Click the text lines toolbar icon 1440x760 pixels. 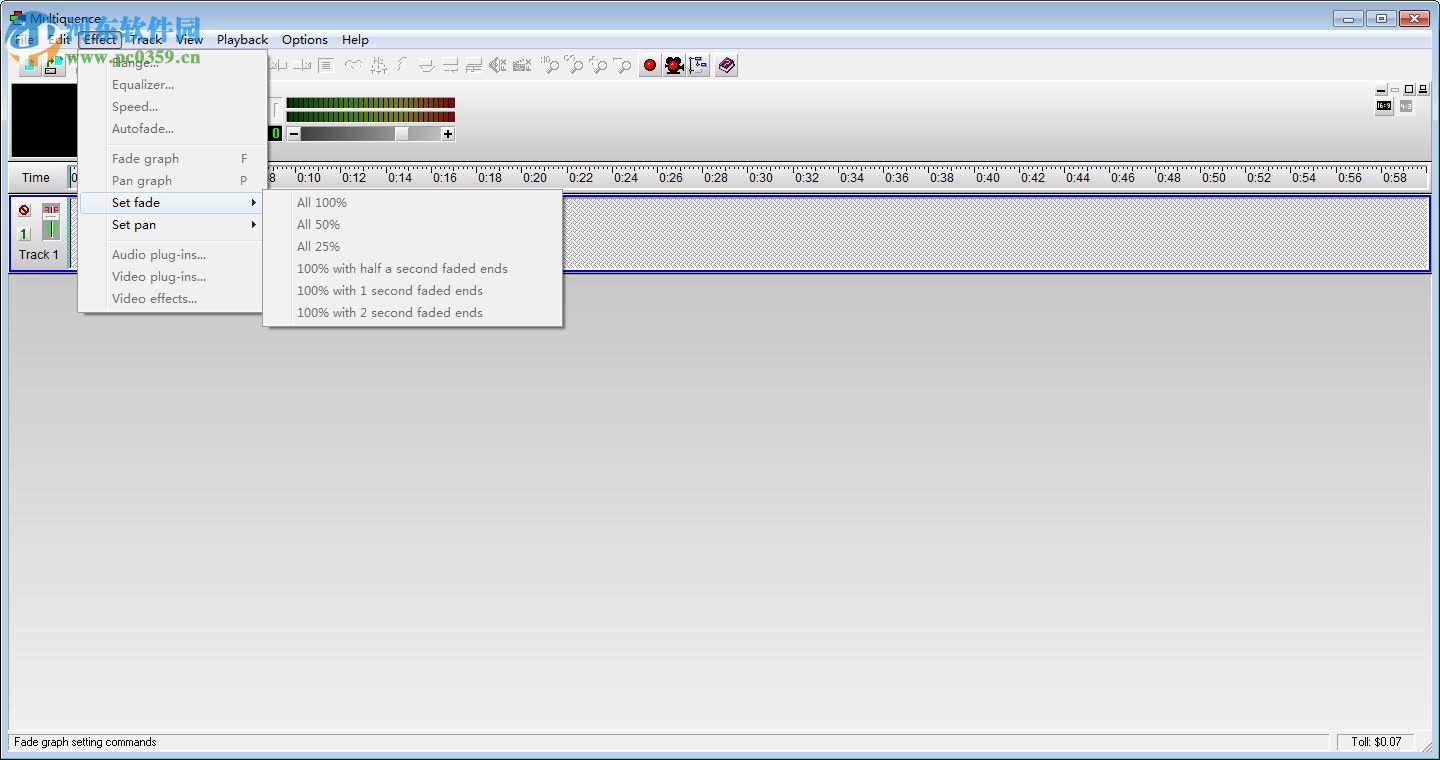(325, 65)
